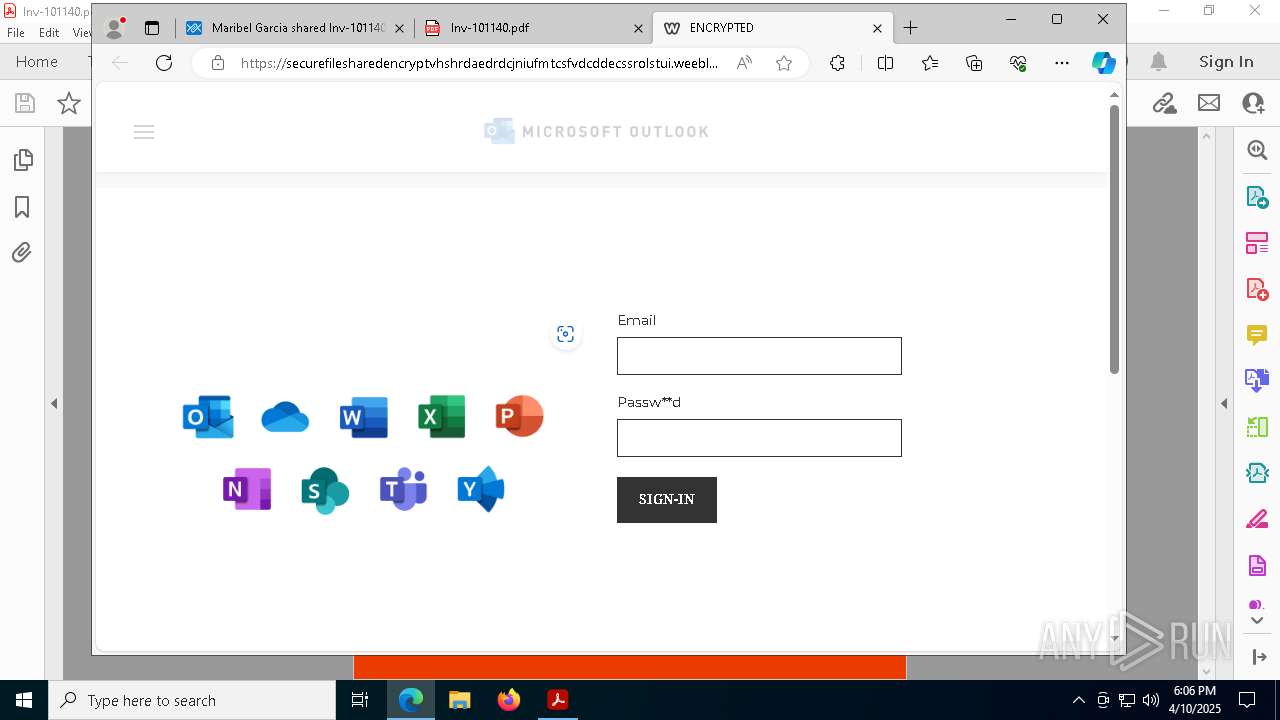Viewport: 1280px width, 720px height.
Task: Click the SharePoint app icon
Action: pyautogui.click(x=325, y=490)
